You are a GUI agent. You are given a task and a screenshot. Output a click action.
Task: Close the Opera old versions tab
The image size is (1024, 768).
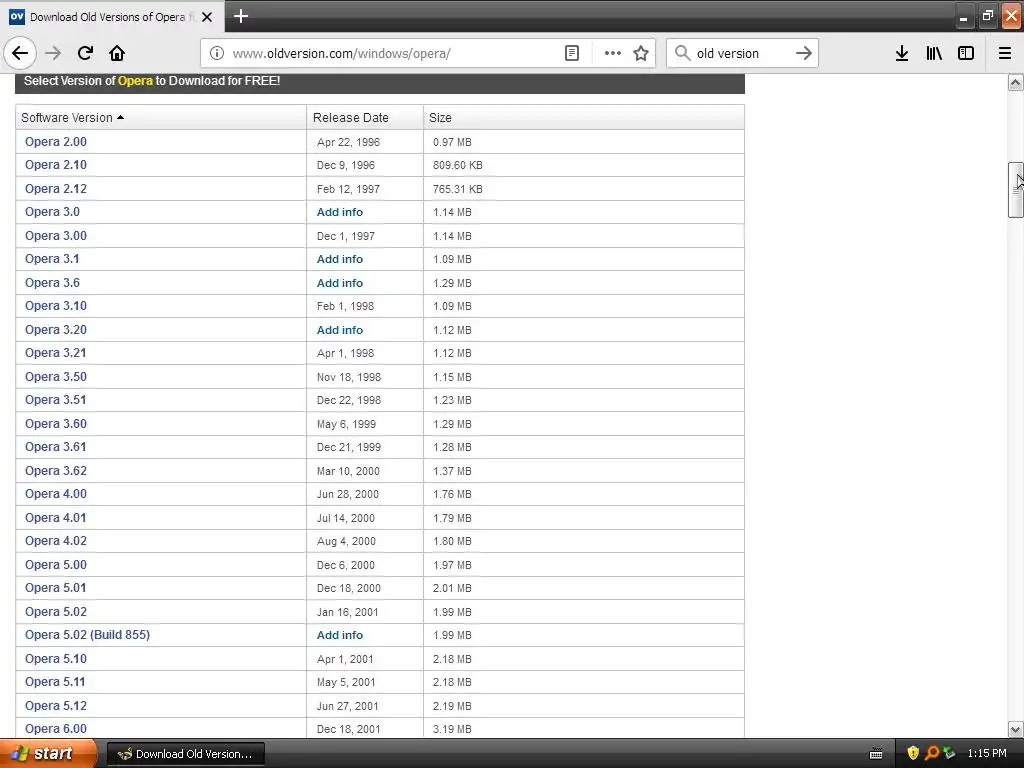click(x=207, y=17)
